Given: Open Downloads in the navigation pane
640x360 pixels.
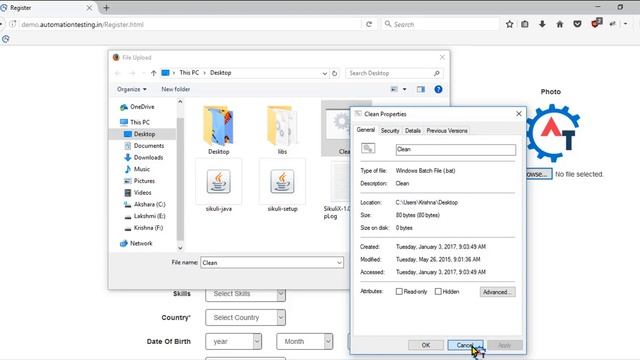Looking at the screenshot, I should tap(144, 158).
